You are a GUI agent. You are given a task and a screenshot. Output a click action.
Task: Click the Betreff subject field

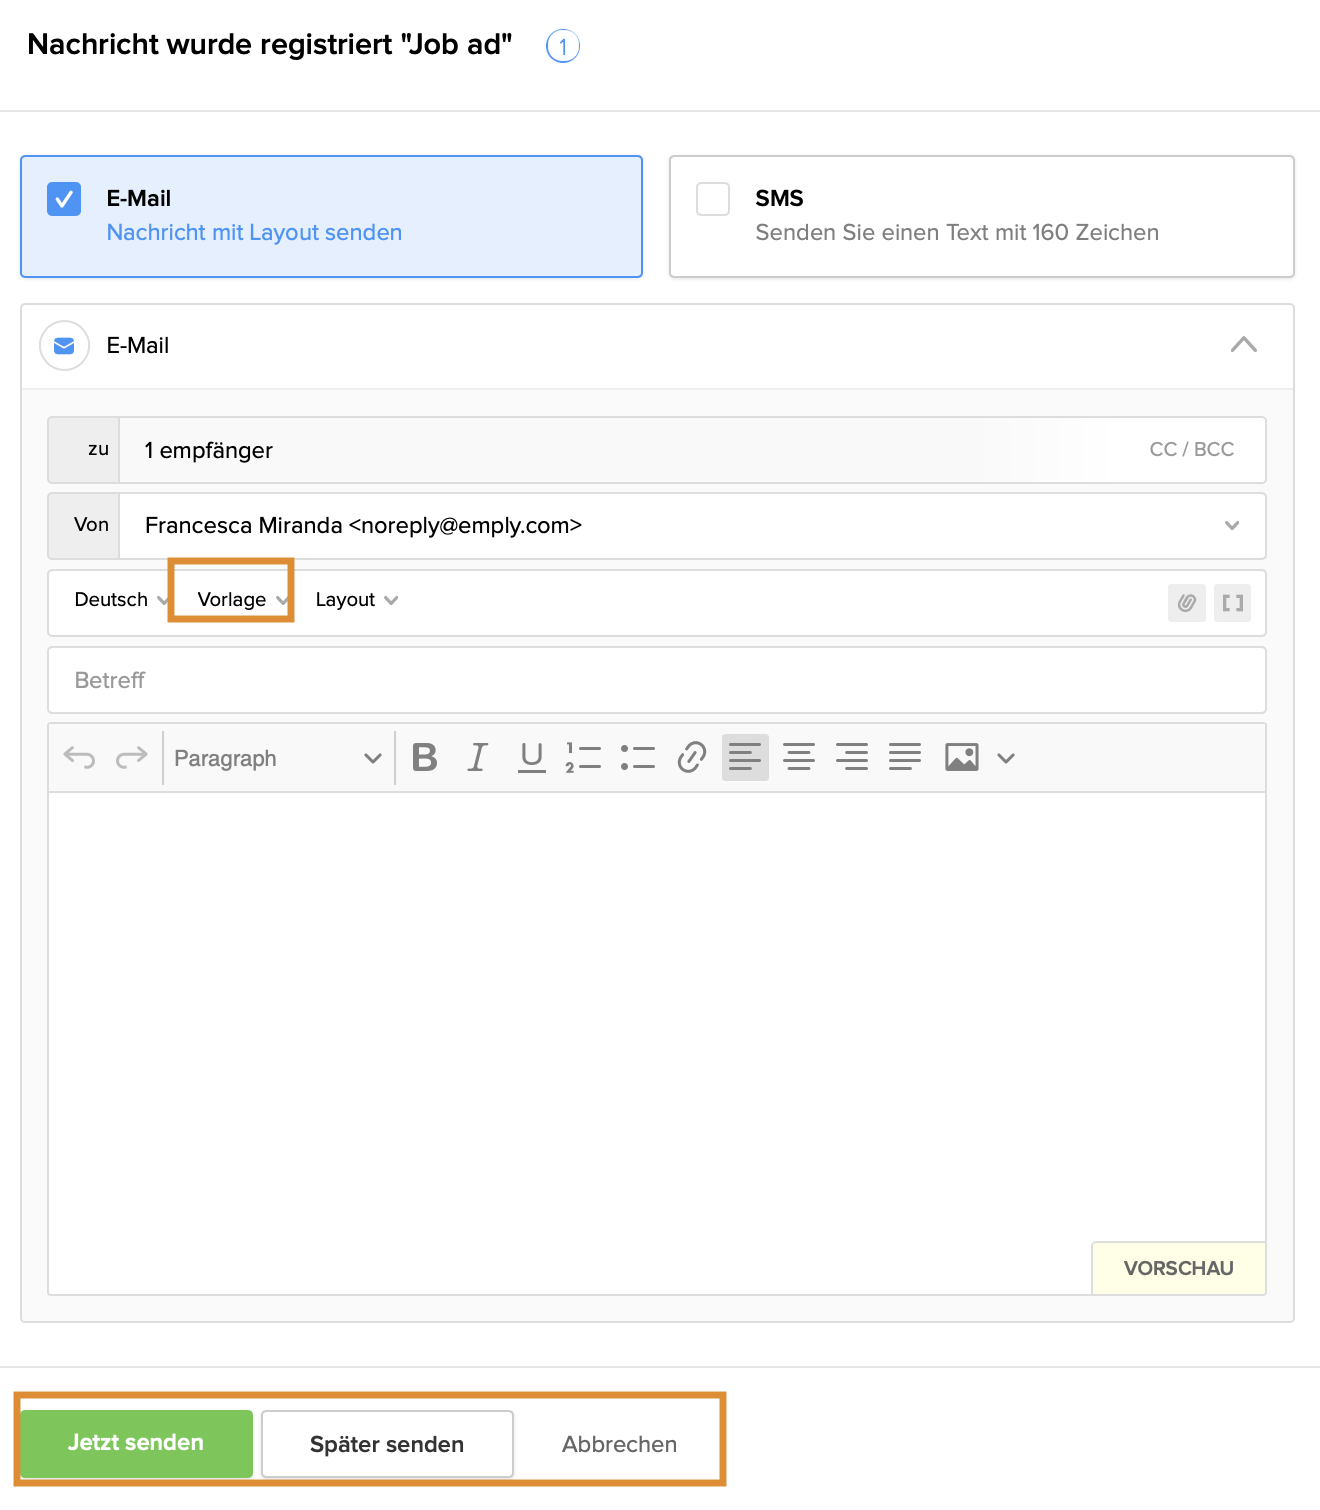pyautogui.click(x=656, y=680)
